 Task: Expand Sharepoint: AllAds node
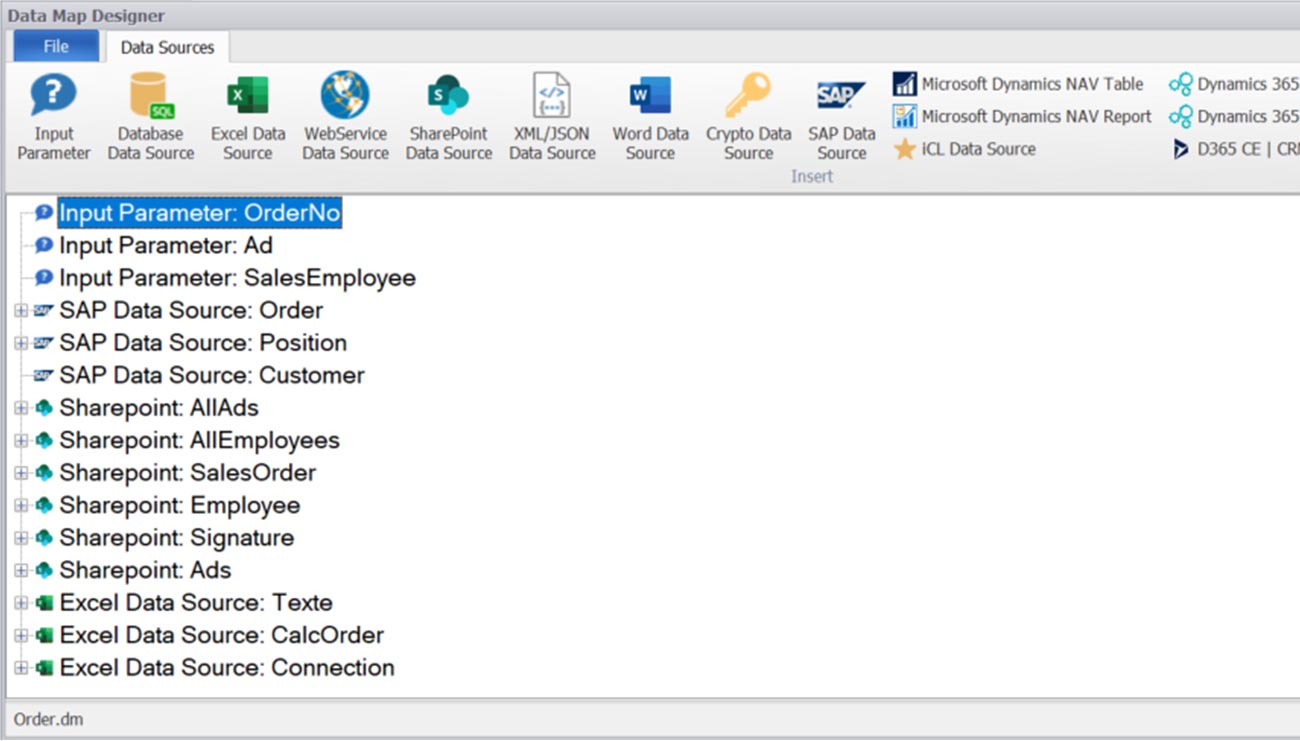(x=21, y=408)
